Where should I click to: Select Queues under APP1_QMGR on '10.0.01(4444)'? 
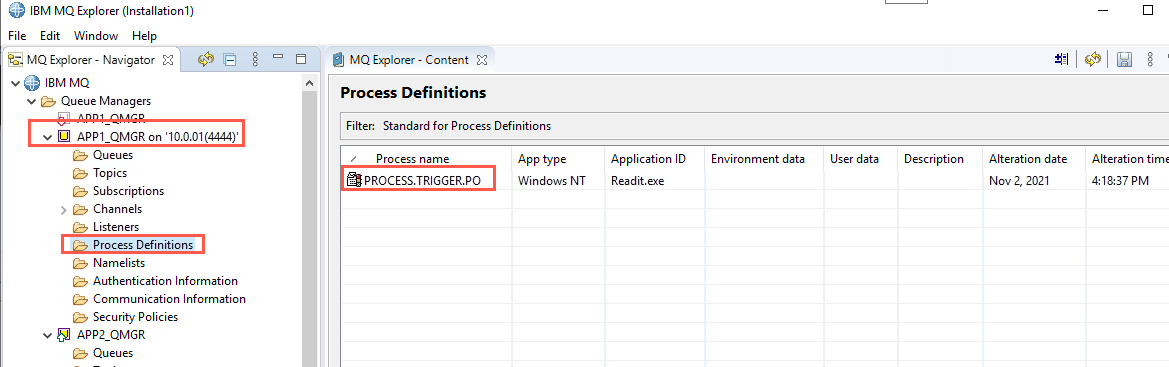113,155
